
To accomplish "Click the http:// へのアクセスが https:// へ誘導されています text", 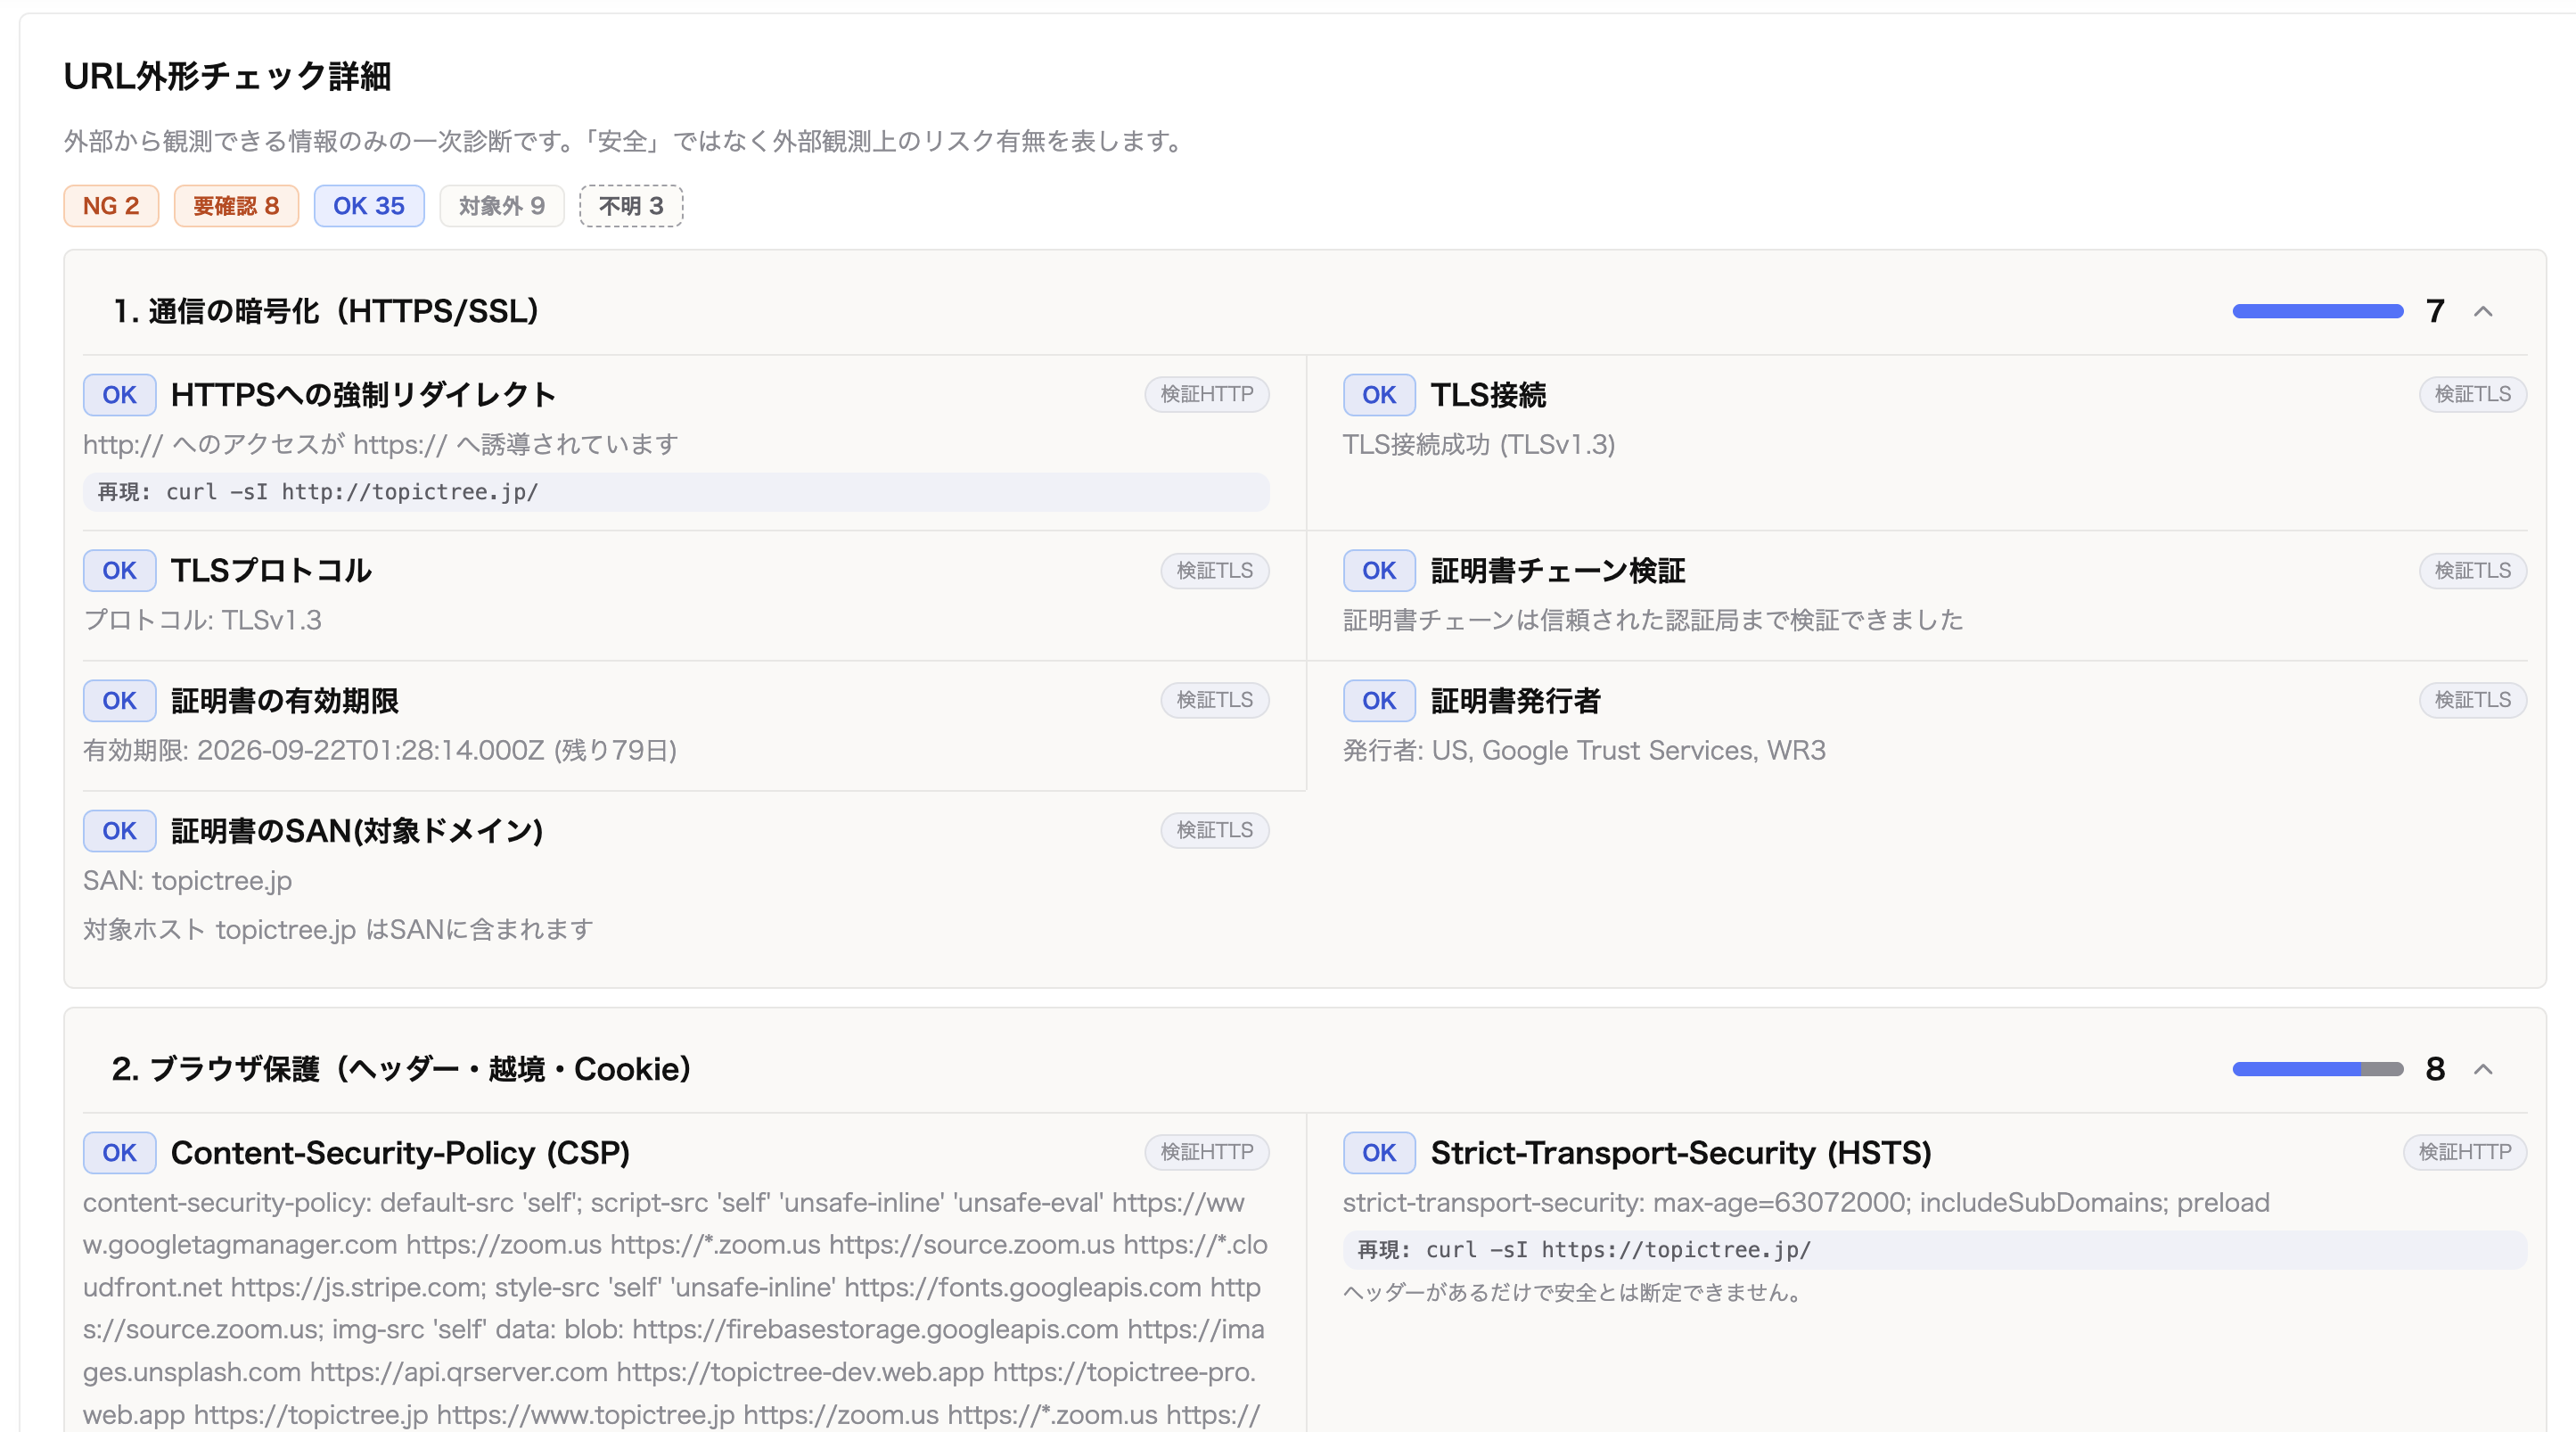I will [x=381, y=445].
